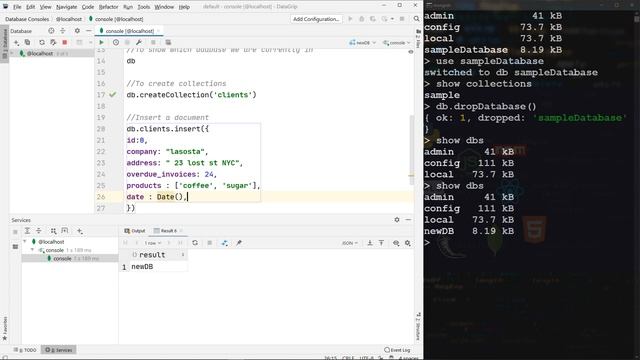Duplicate data source icon in Database toolbar
Viewport: 640px width, 360px height.
point(27,42)
